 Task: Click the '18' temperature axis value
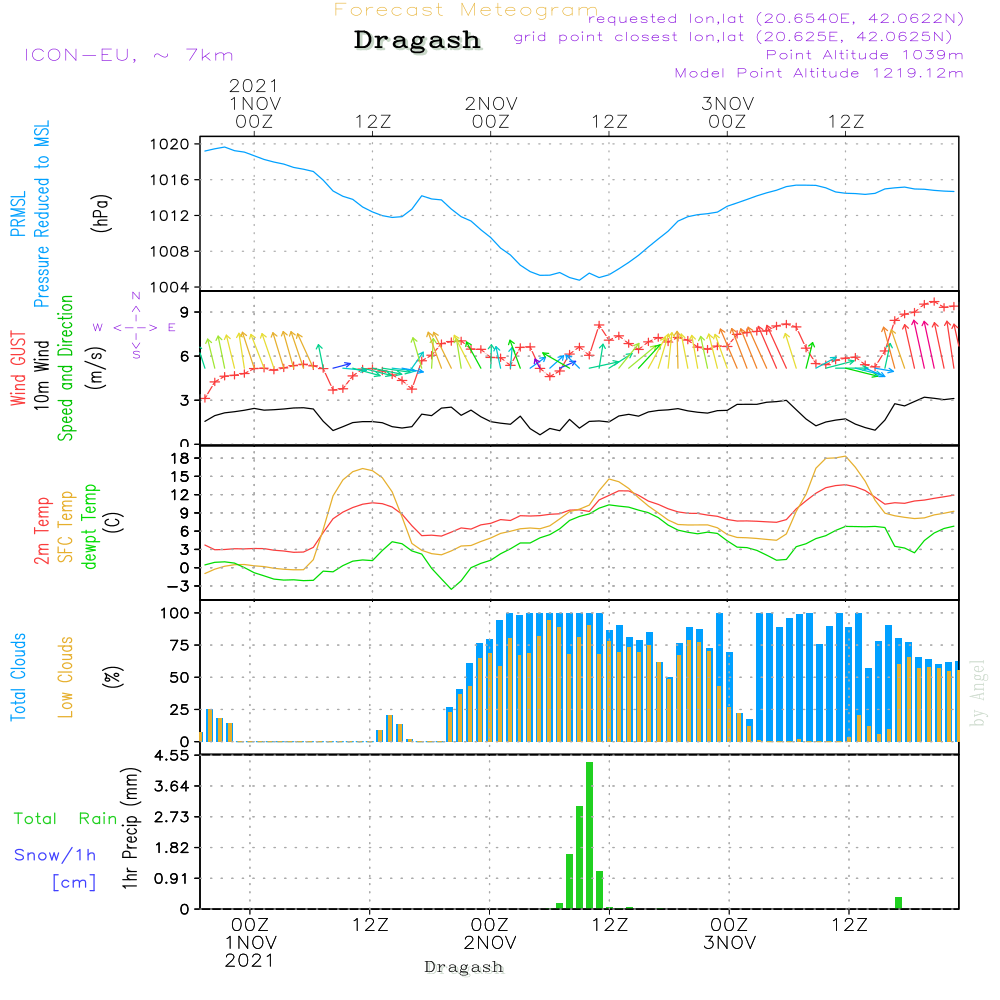(180, 458)
